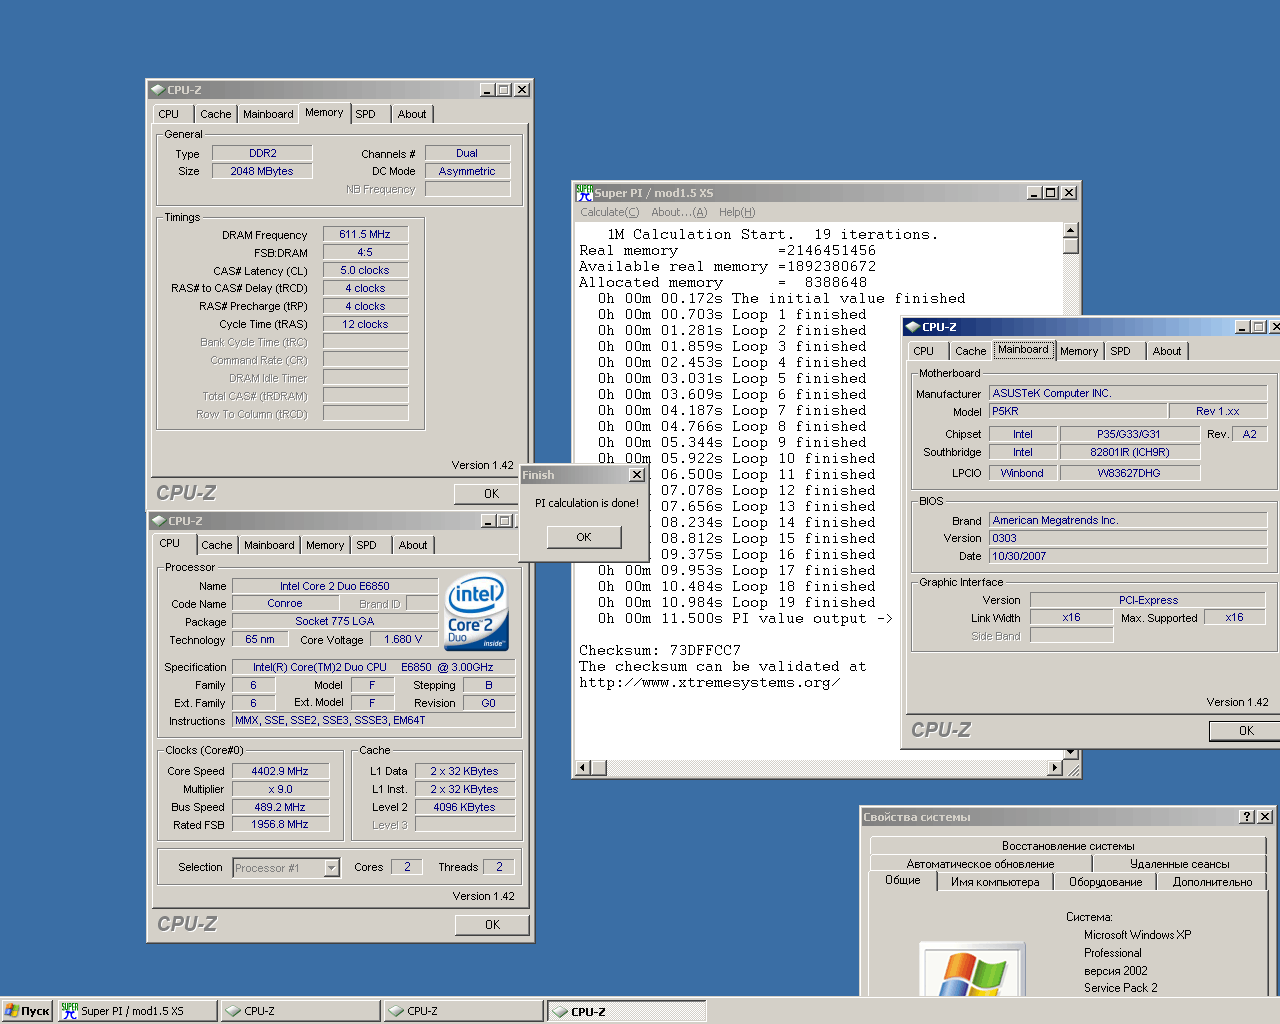Open Mainboard tab in top-left CPU-Z window
Image resolution: width=1280 pixels, height=1024 pixels.
click(x=268, y=114)
